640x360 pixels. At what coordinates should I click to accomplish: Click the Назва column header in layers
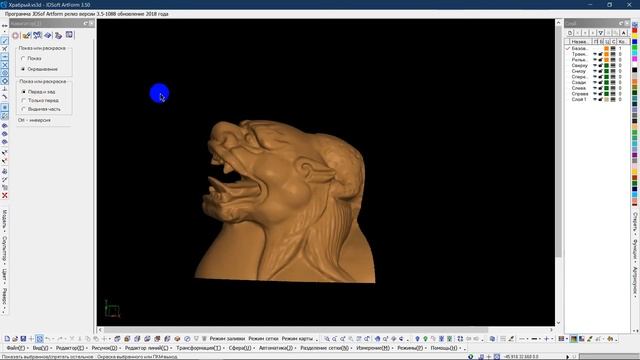pos(579,42)
